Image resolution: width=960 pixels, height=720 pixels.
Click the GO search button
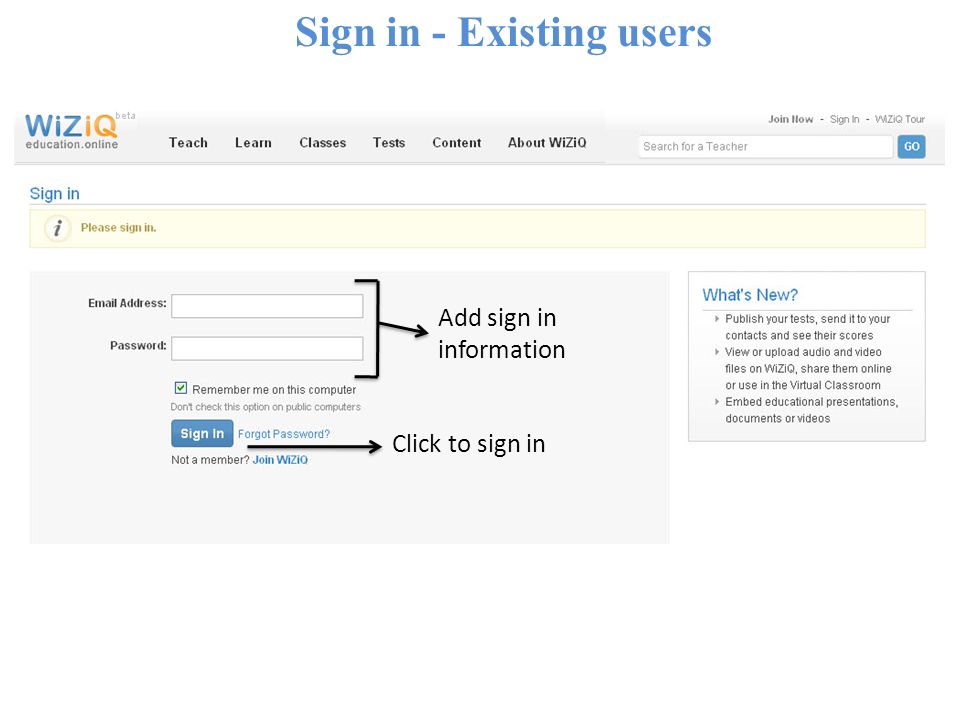[912, 147]
